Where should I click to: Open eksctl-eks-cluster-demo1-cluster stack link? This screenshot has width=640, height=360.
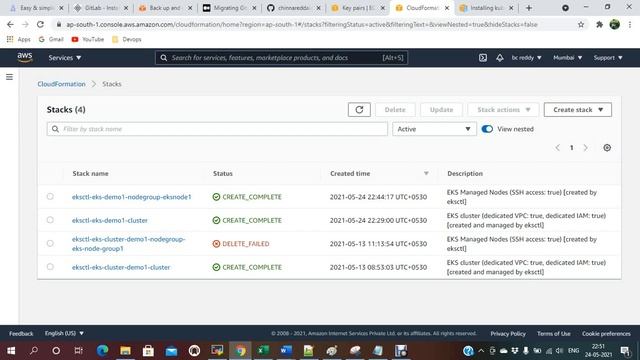point(121,267)
